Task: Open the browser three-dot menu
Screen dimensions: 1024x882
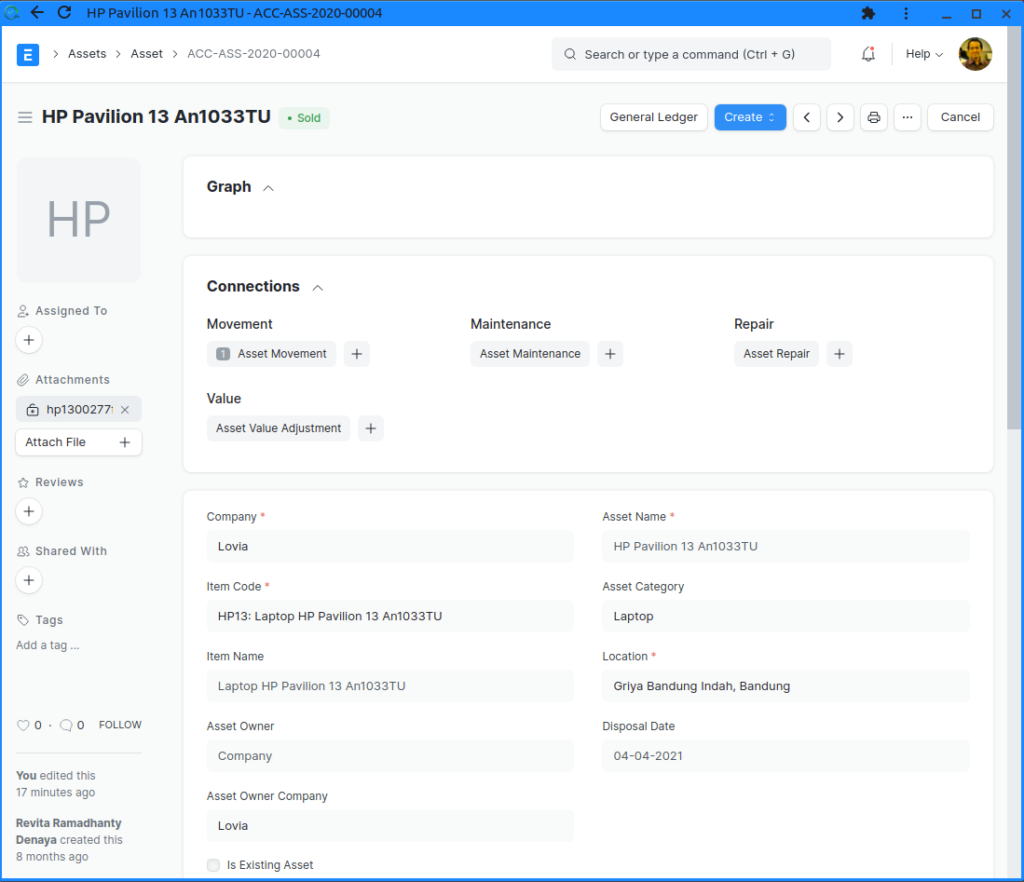Action: (906, 13)
